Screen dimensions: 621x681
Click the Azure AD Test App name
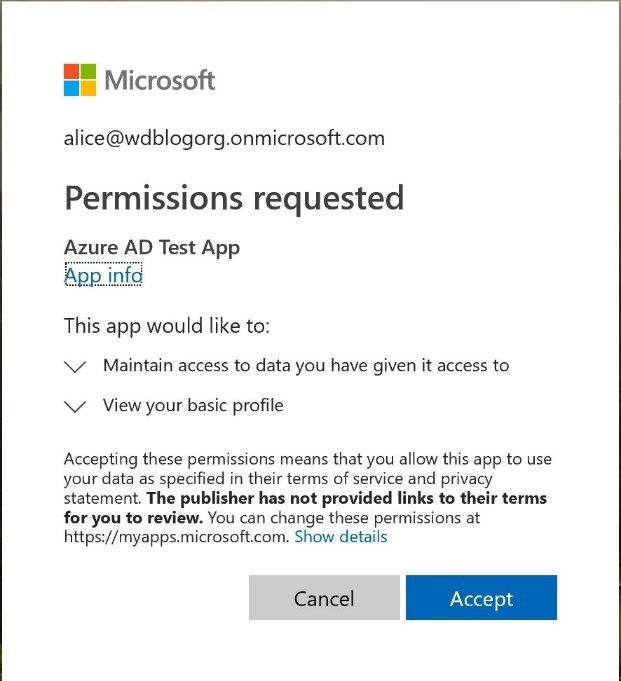[152, 248]
